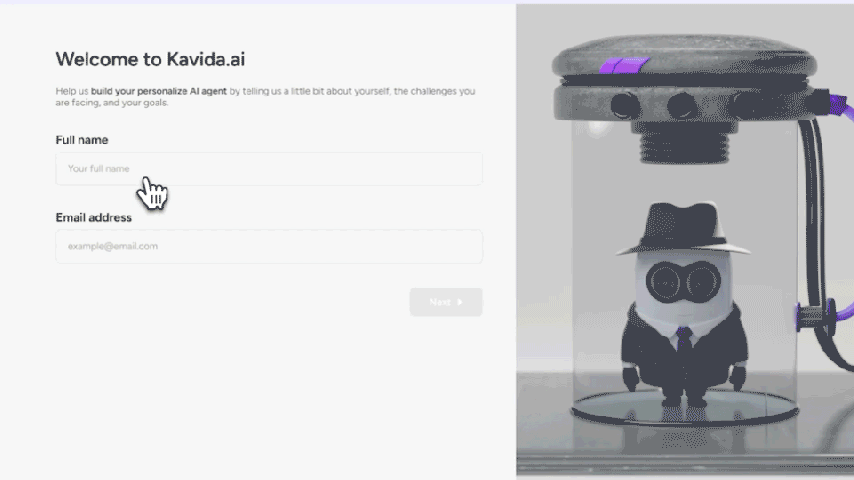Click the robot agent's fedora hat
854x480 pixels.
(x=683, y=229)
